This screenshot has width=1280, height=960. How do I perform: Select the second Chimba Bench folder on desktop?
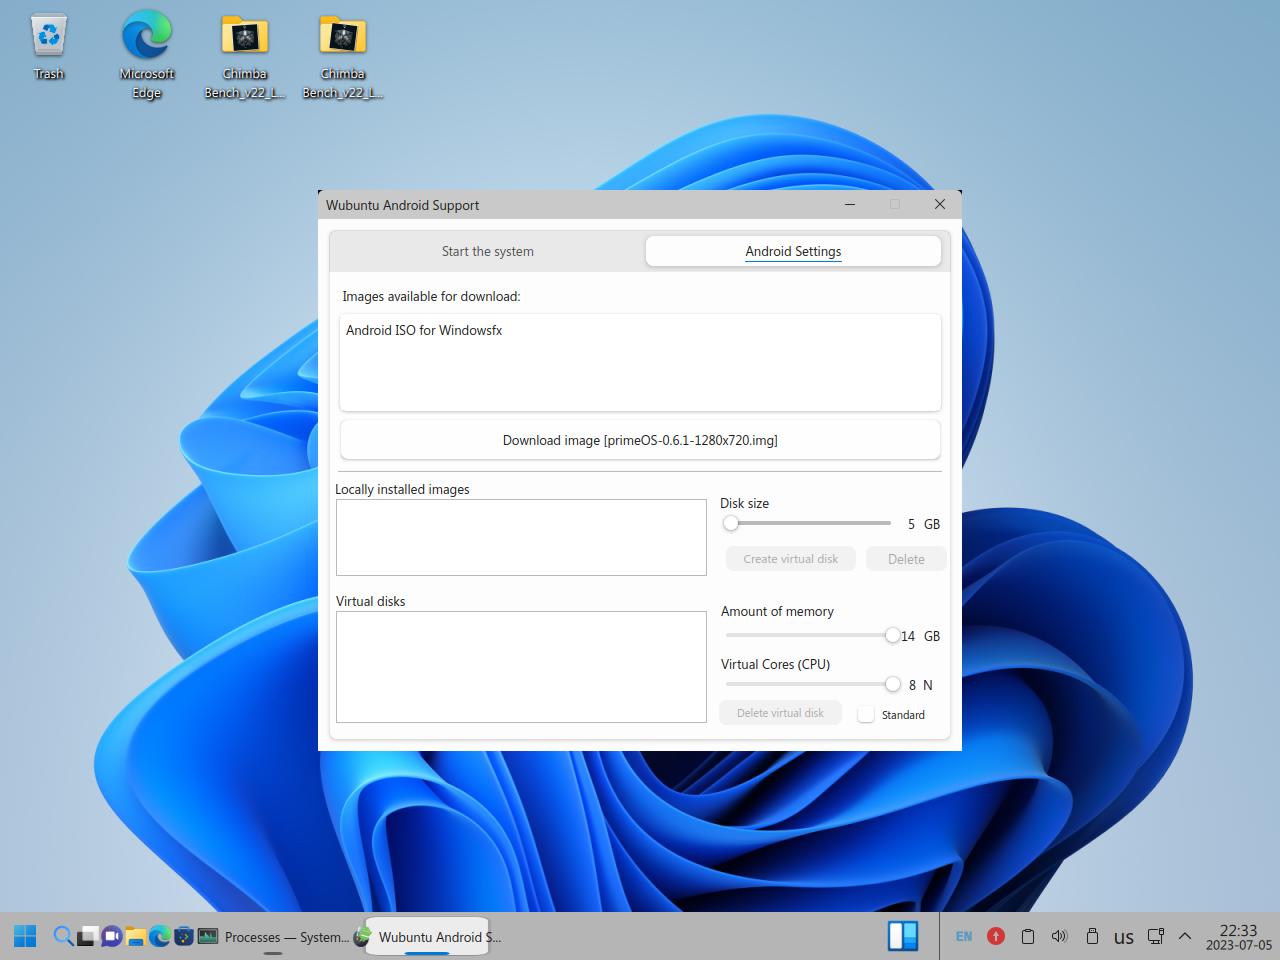[343, 55]
